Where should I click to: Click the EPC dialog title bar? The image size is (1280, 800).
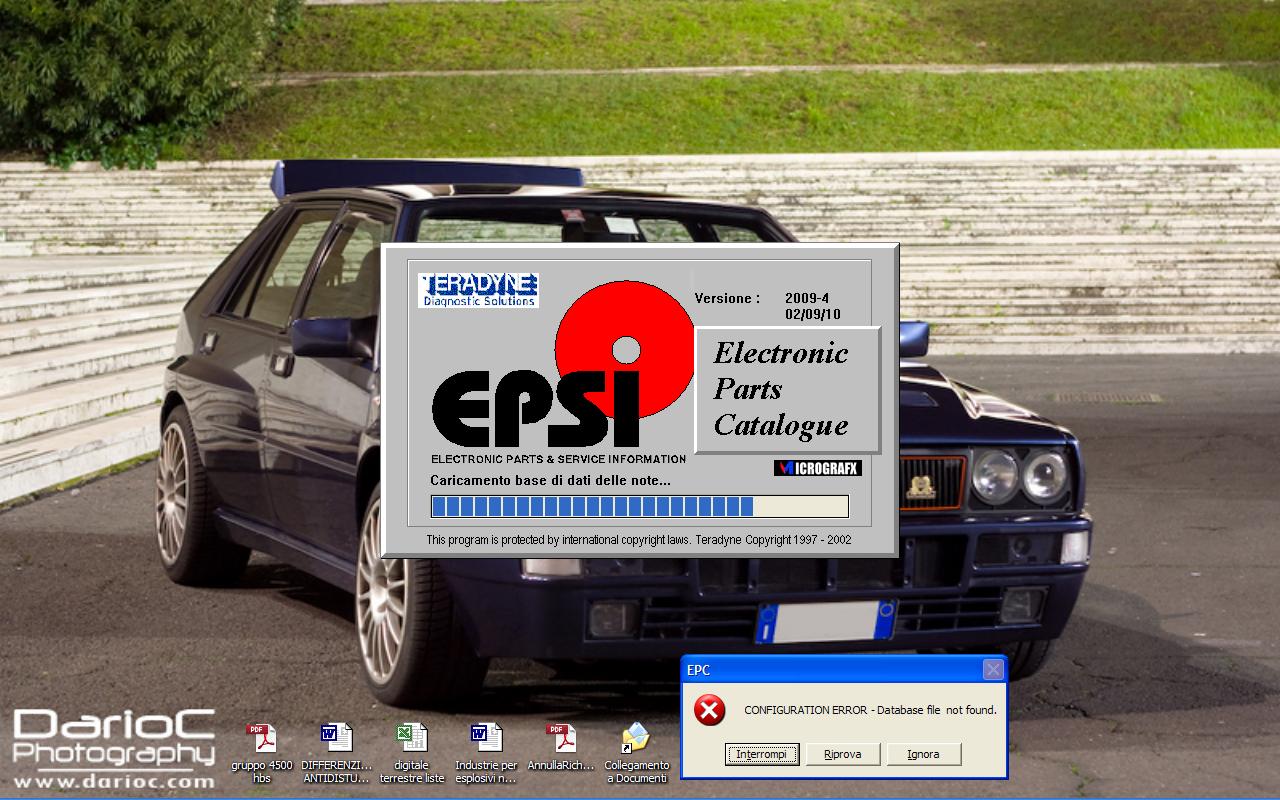(x=844, y=670)
